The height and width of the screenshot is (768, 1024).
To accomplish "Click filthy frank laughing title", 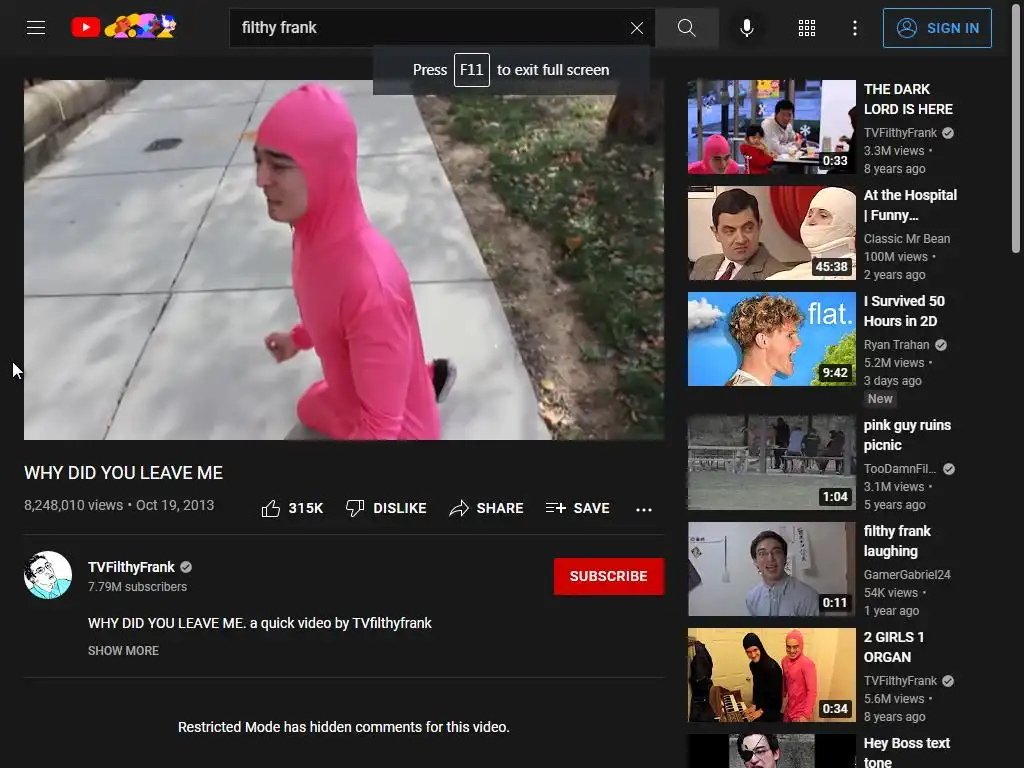I will (897, 541).
